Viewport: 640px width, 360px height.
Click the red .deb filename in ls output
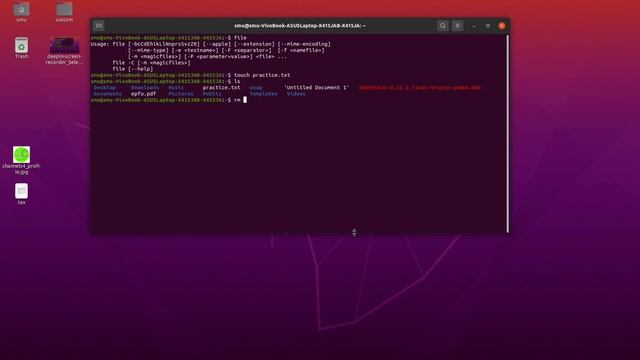[420, 87]
